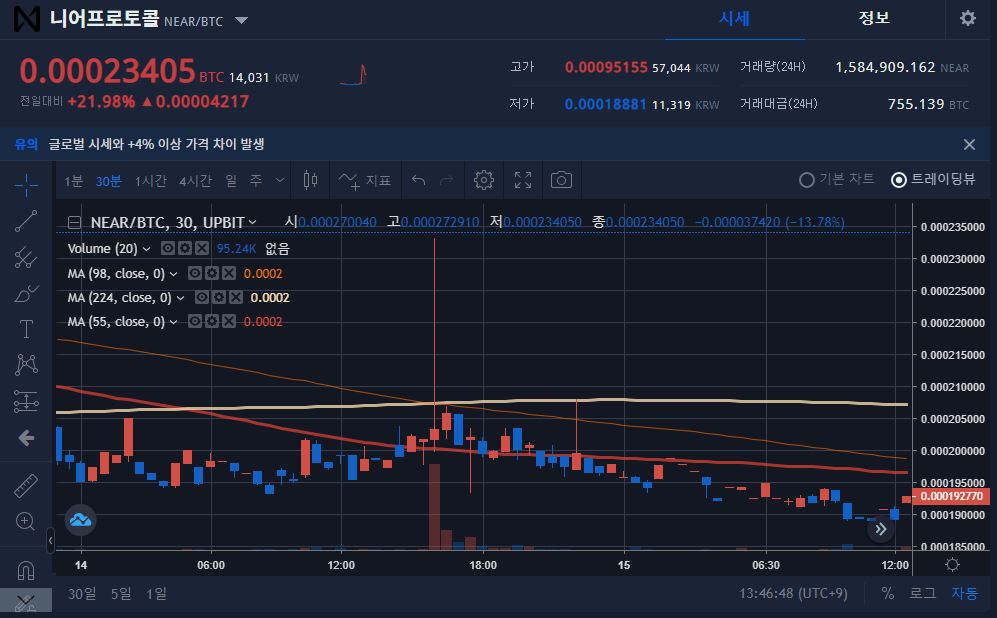Select the Text annotation tool
The width and height of the screenshot is (997, 618).
click(x=26, y=329)
